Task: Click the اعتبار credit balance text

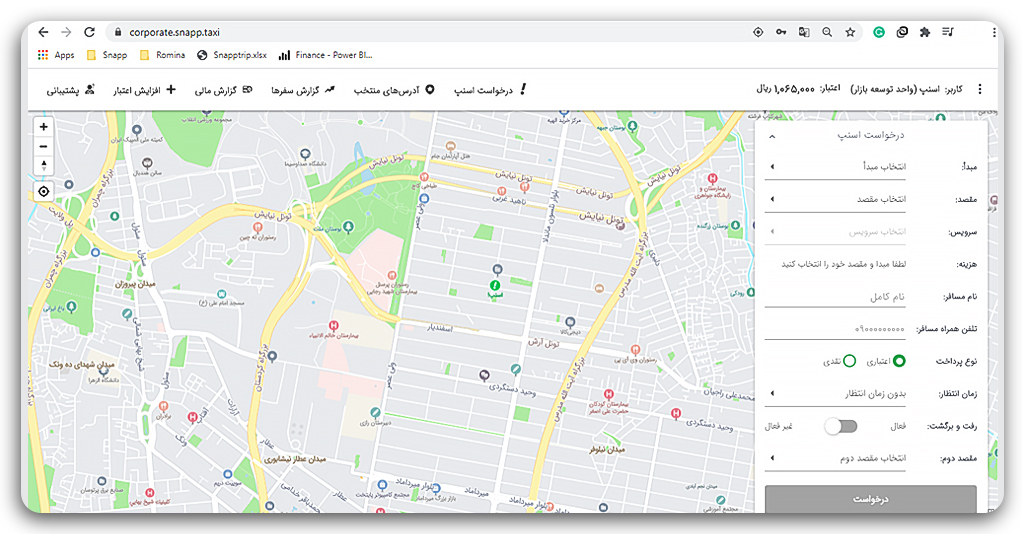Action: click(798, 89)
